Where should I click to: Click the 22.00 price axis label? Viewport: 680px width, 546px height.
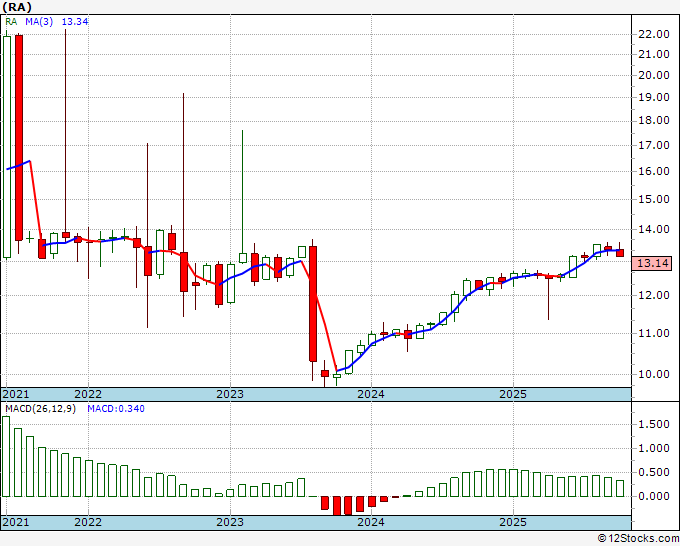[x=654, y=34]
